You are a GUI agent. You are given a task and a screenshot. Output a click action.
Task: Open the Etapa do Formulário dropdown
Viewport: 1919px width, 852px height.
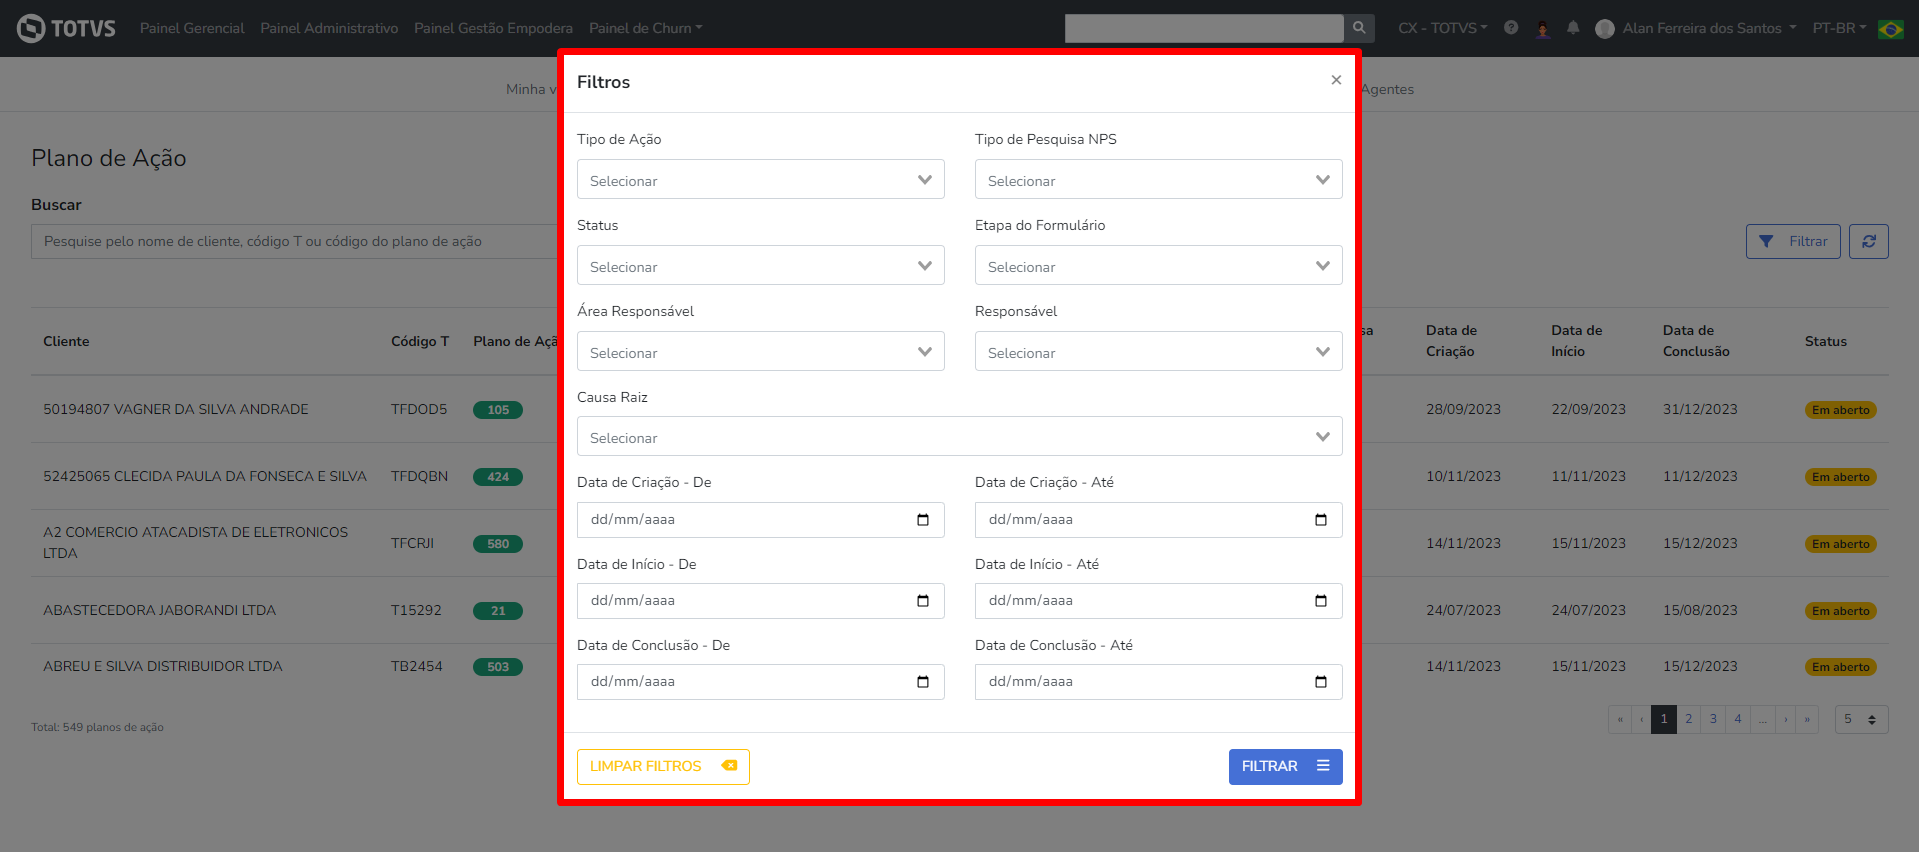coord(1158,266)
